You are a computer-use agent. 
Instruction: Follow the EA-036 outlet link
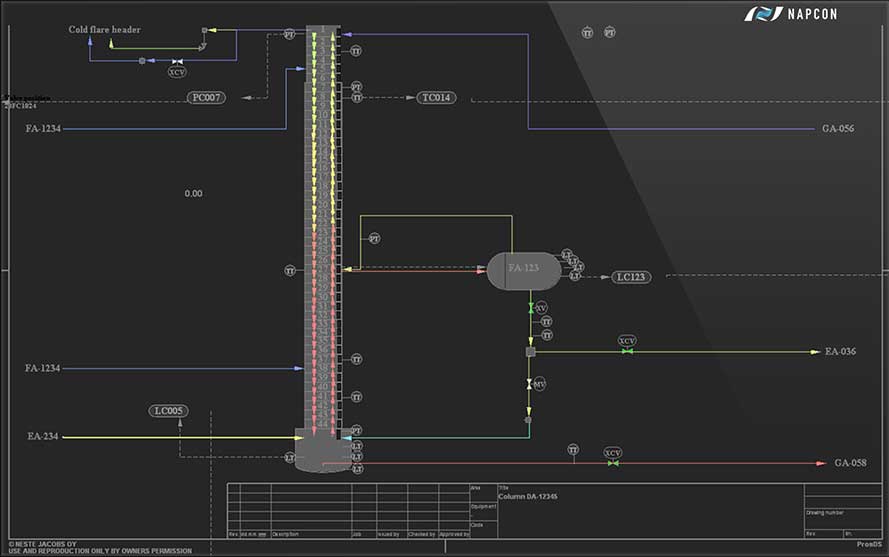pos(840,352)
